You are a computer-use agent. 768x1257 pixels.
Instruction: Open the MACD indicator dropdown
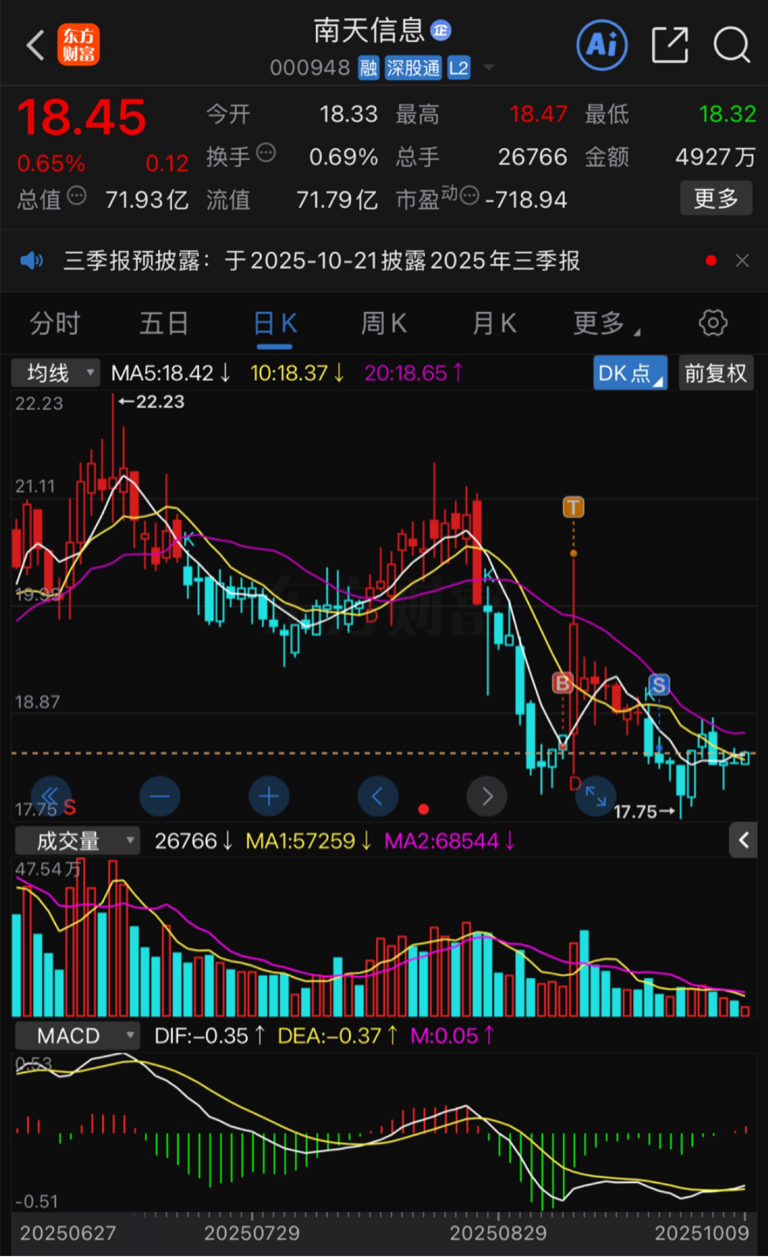coord(76,1035)
